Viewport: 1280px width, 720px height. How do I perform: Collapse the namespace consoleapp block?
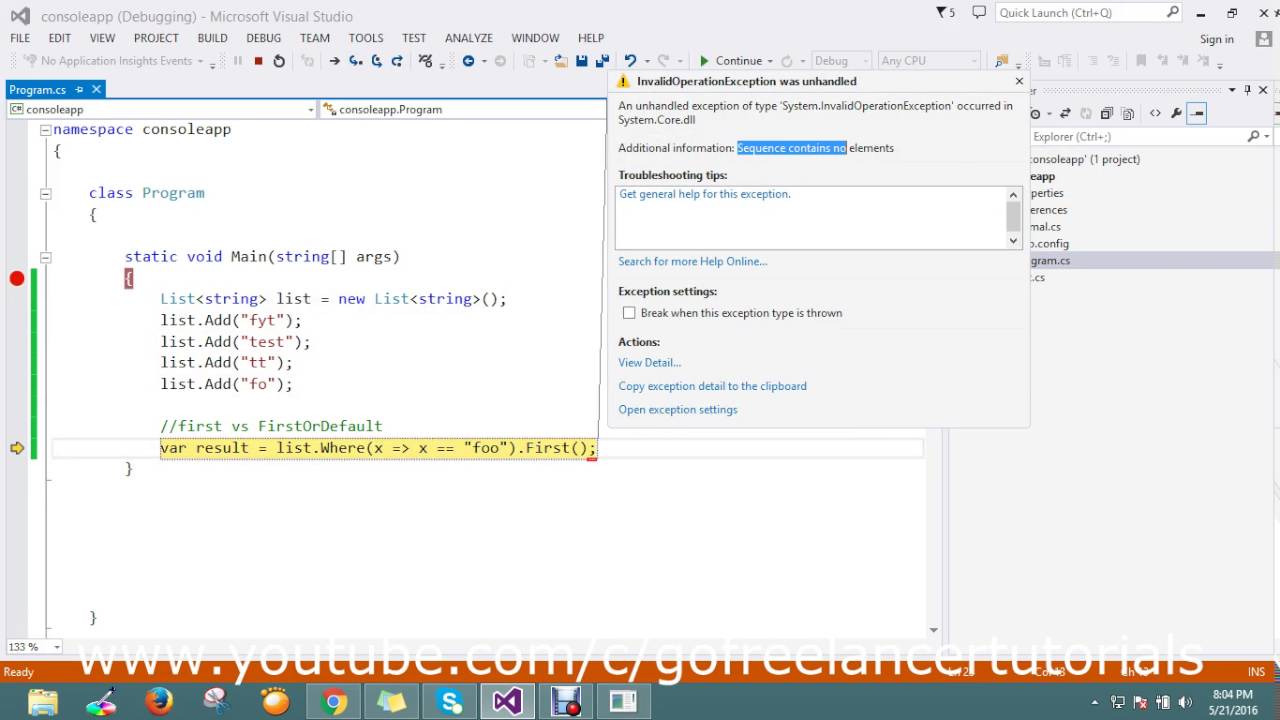tap(45, 130)
